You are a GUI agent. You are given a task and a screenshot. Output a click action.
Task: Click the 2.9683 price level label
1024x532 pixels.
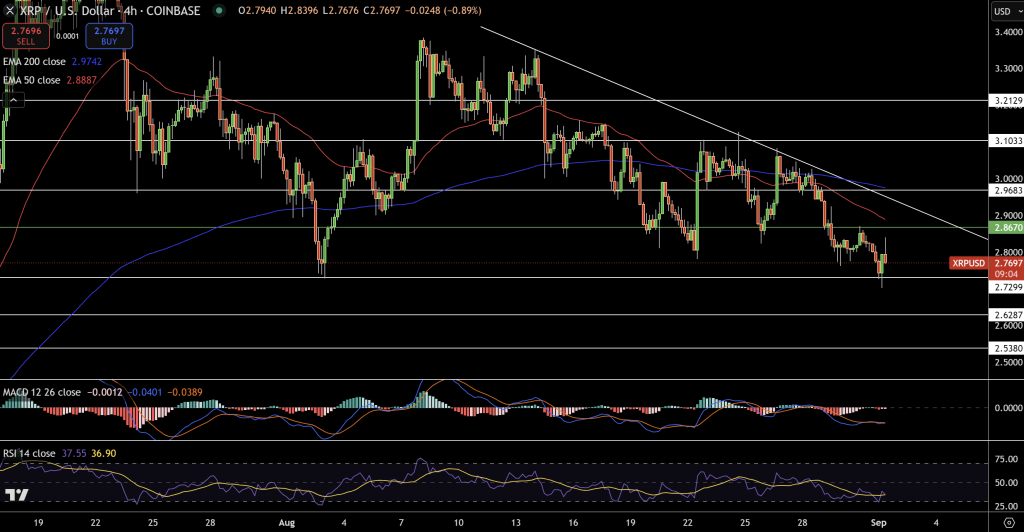click(x=1006, y=191)
